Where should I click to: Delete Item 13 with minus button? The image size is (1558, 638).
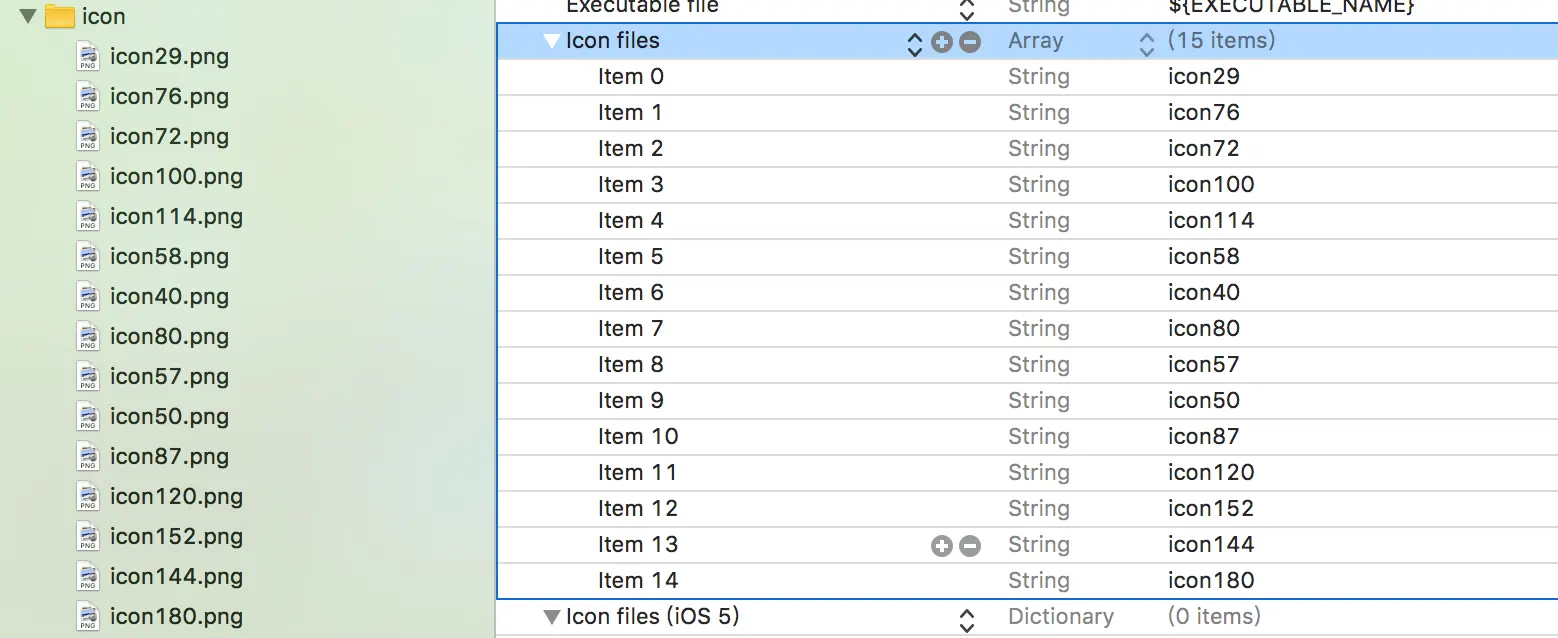click(x=969, y=545)
